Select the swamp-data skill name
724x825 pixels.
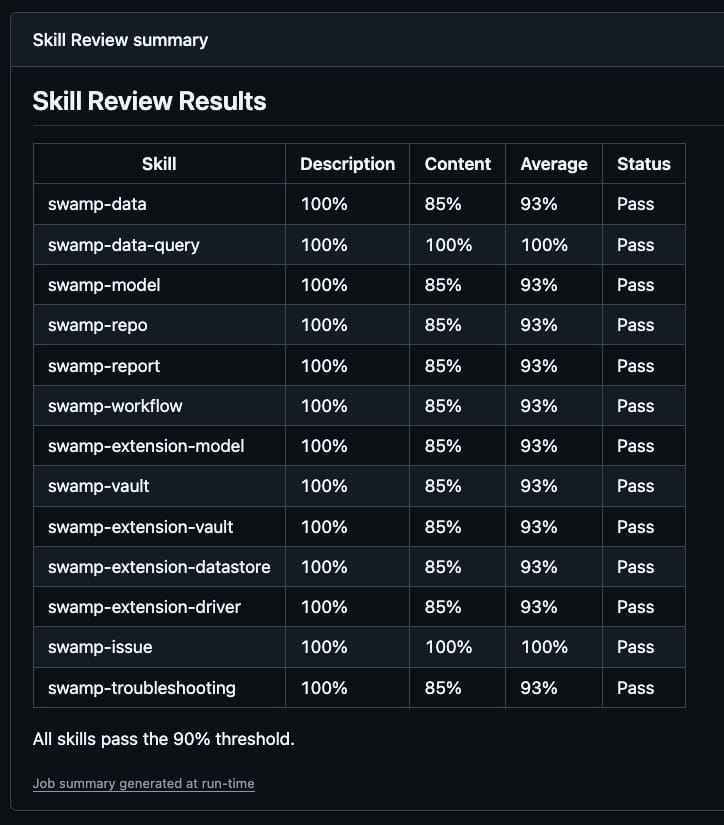[97, 204]
